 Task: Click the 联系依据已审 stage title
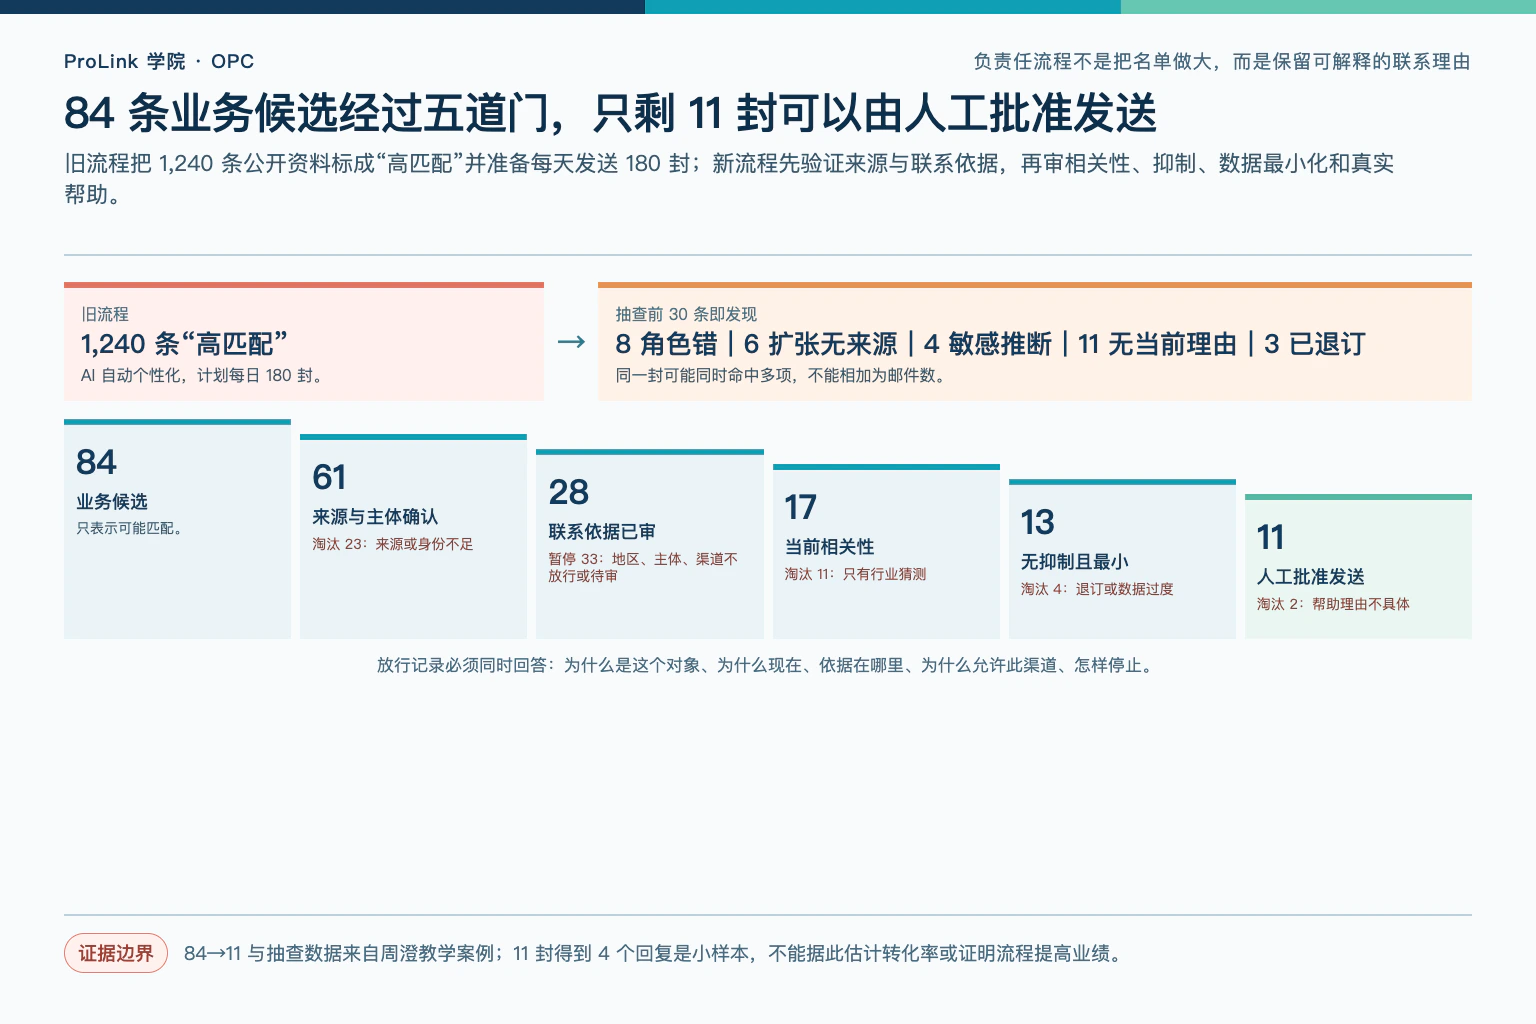tap(602, 532)
